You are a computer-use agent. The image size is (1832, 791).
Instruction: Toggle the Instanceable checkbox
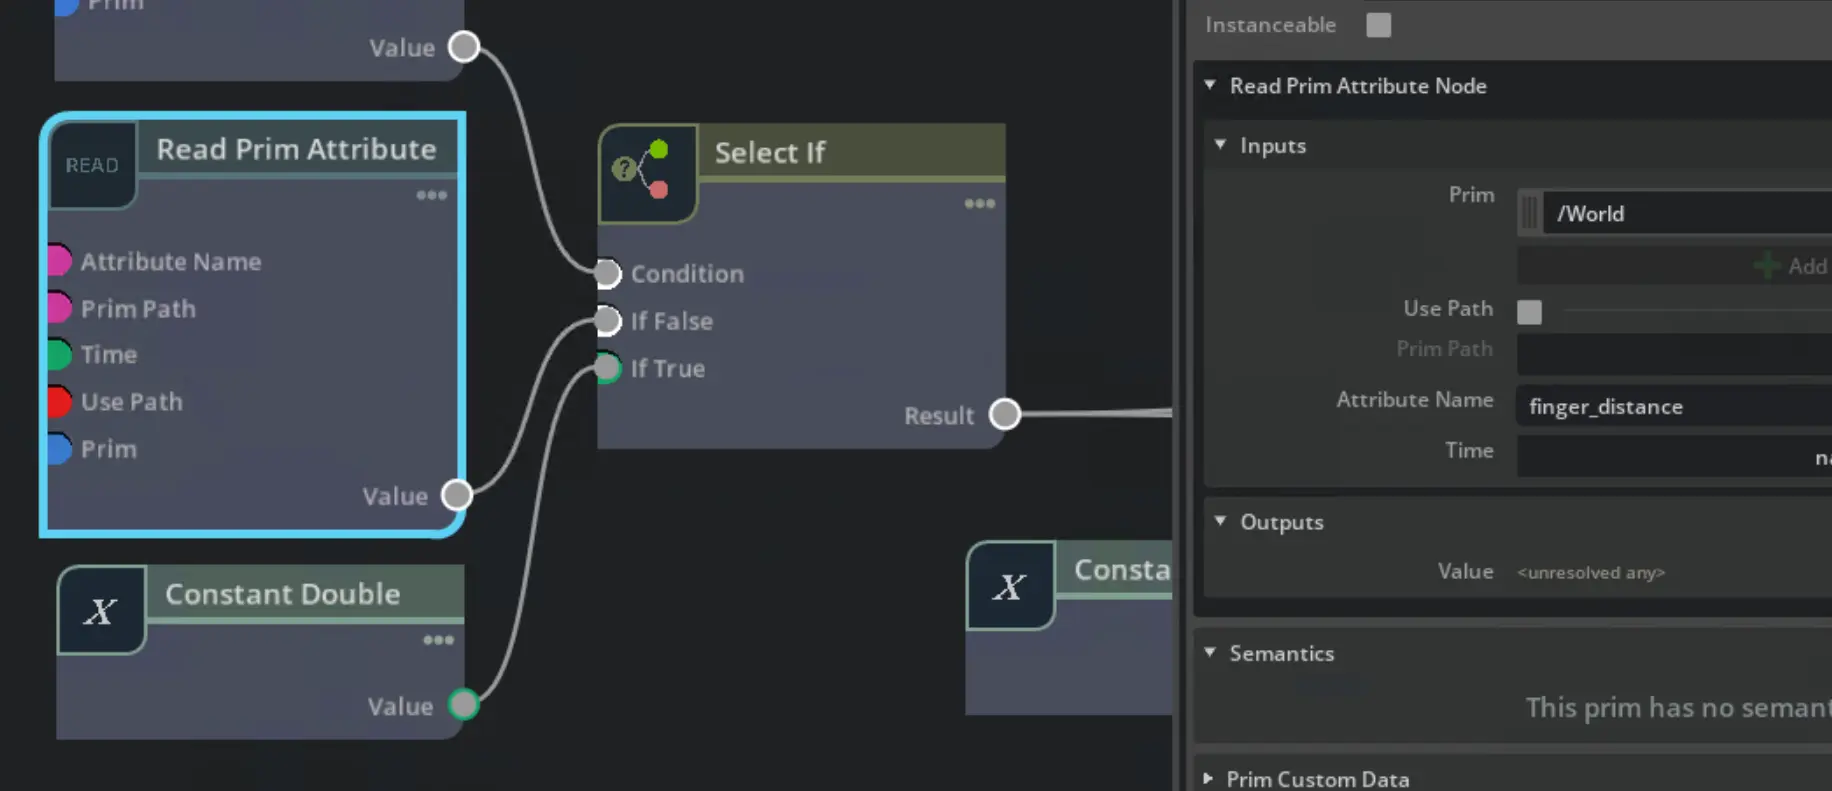[1378, 25]
